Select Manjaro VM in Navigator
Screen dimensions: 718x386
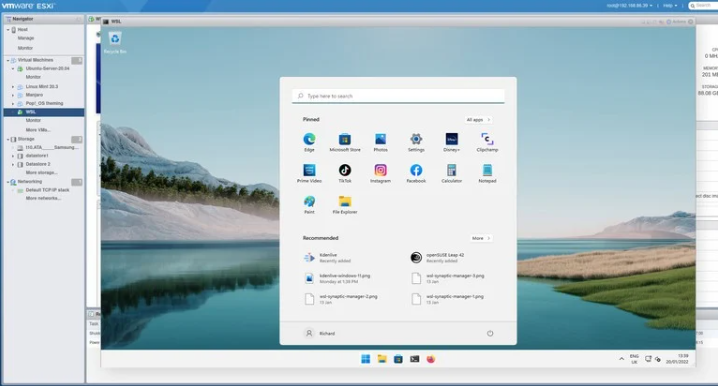pyautogui.click(x=34, y=95)
